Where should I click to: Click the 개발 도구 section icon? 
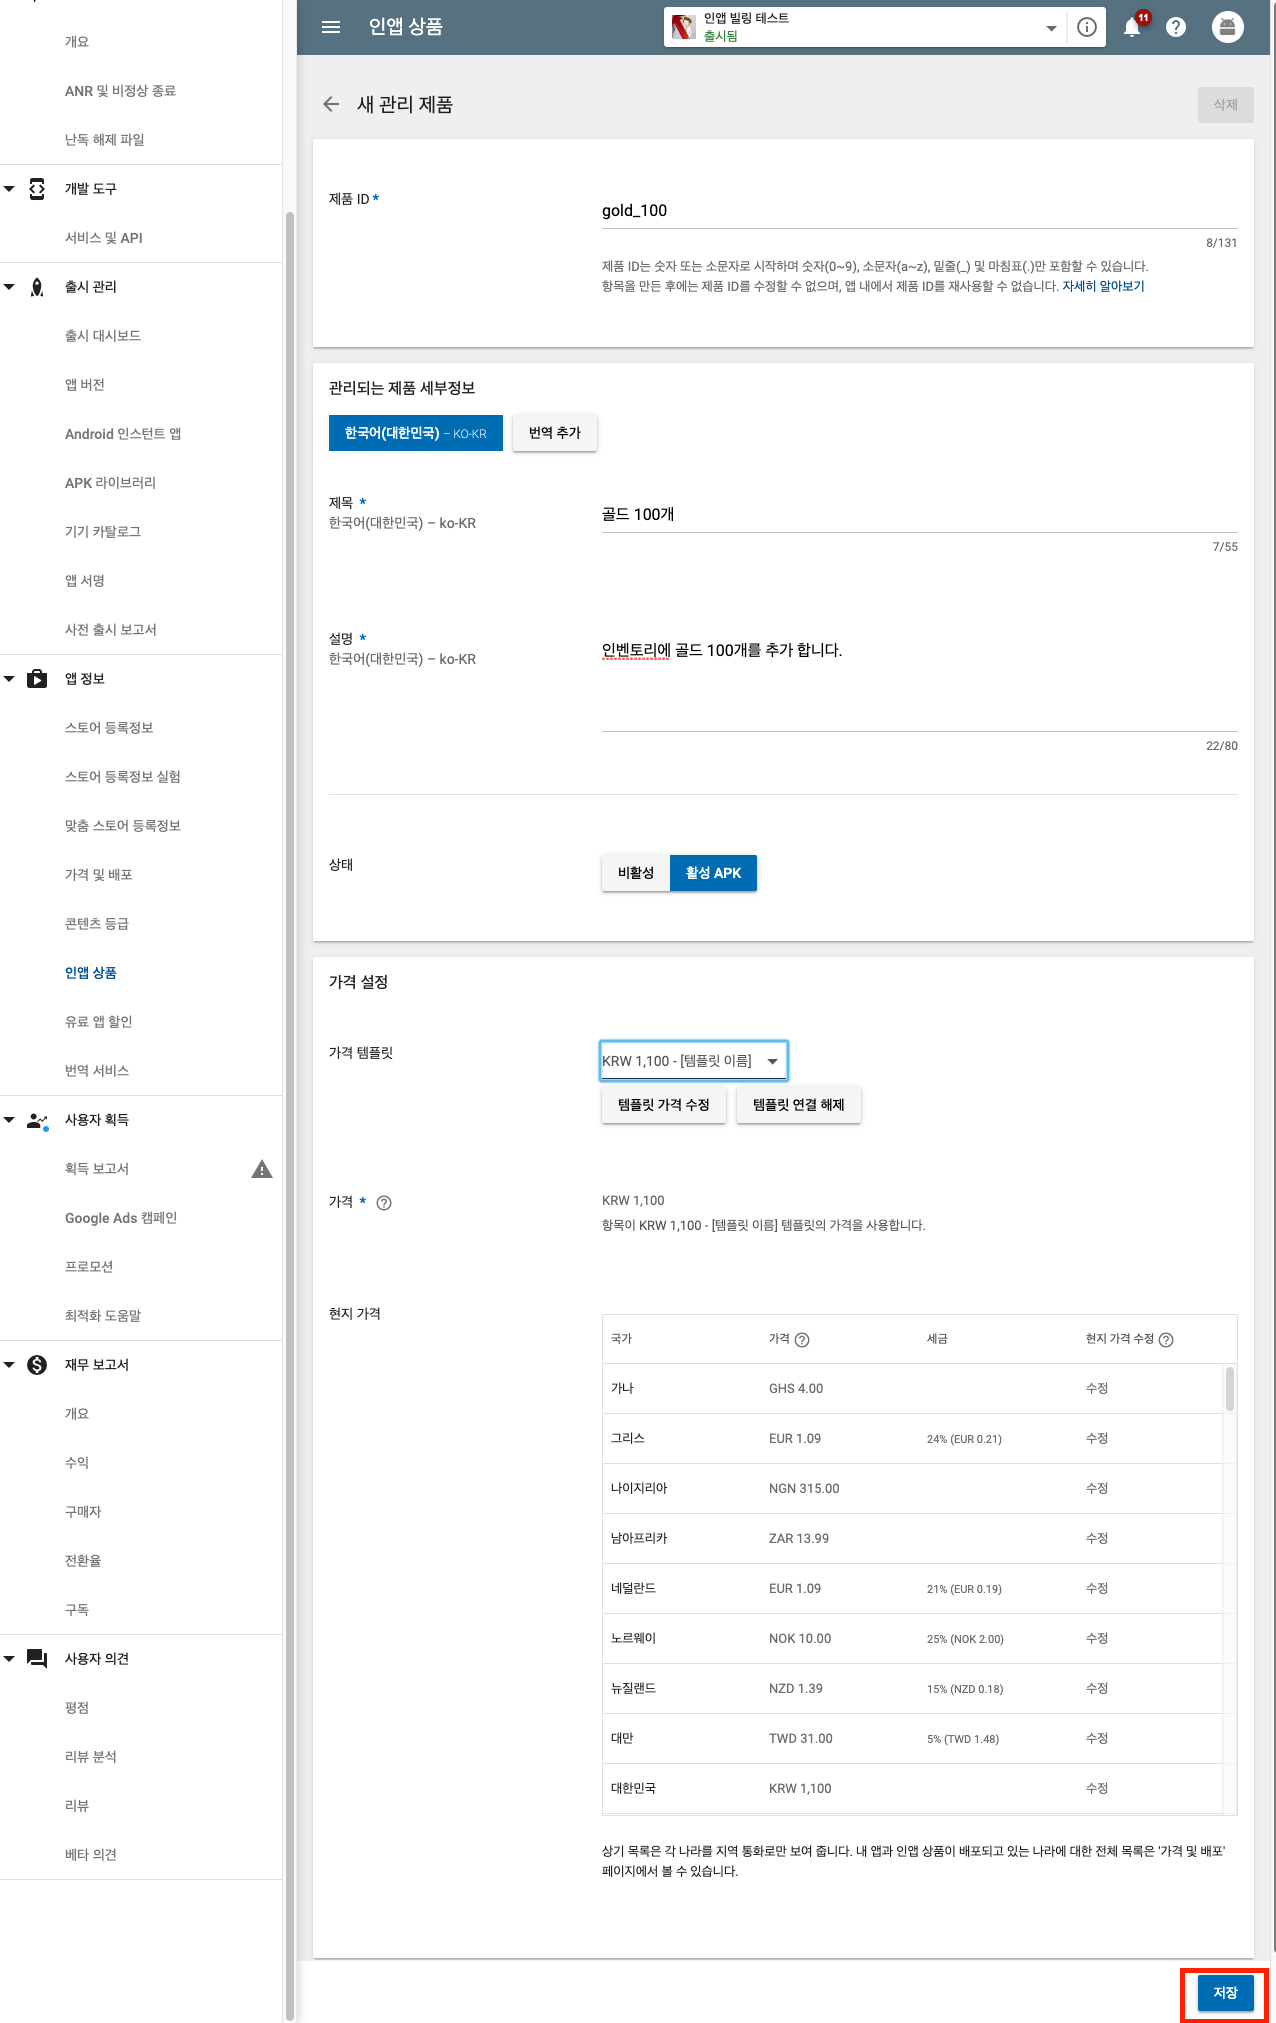37,188
